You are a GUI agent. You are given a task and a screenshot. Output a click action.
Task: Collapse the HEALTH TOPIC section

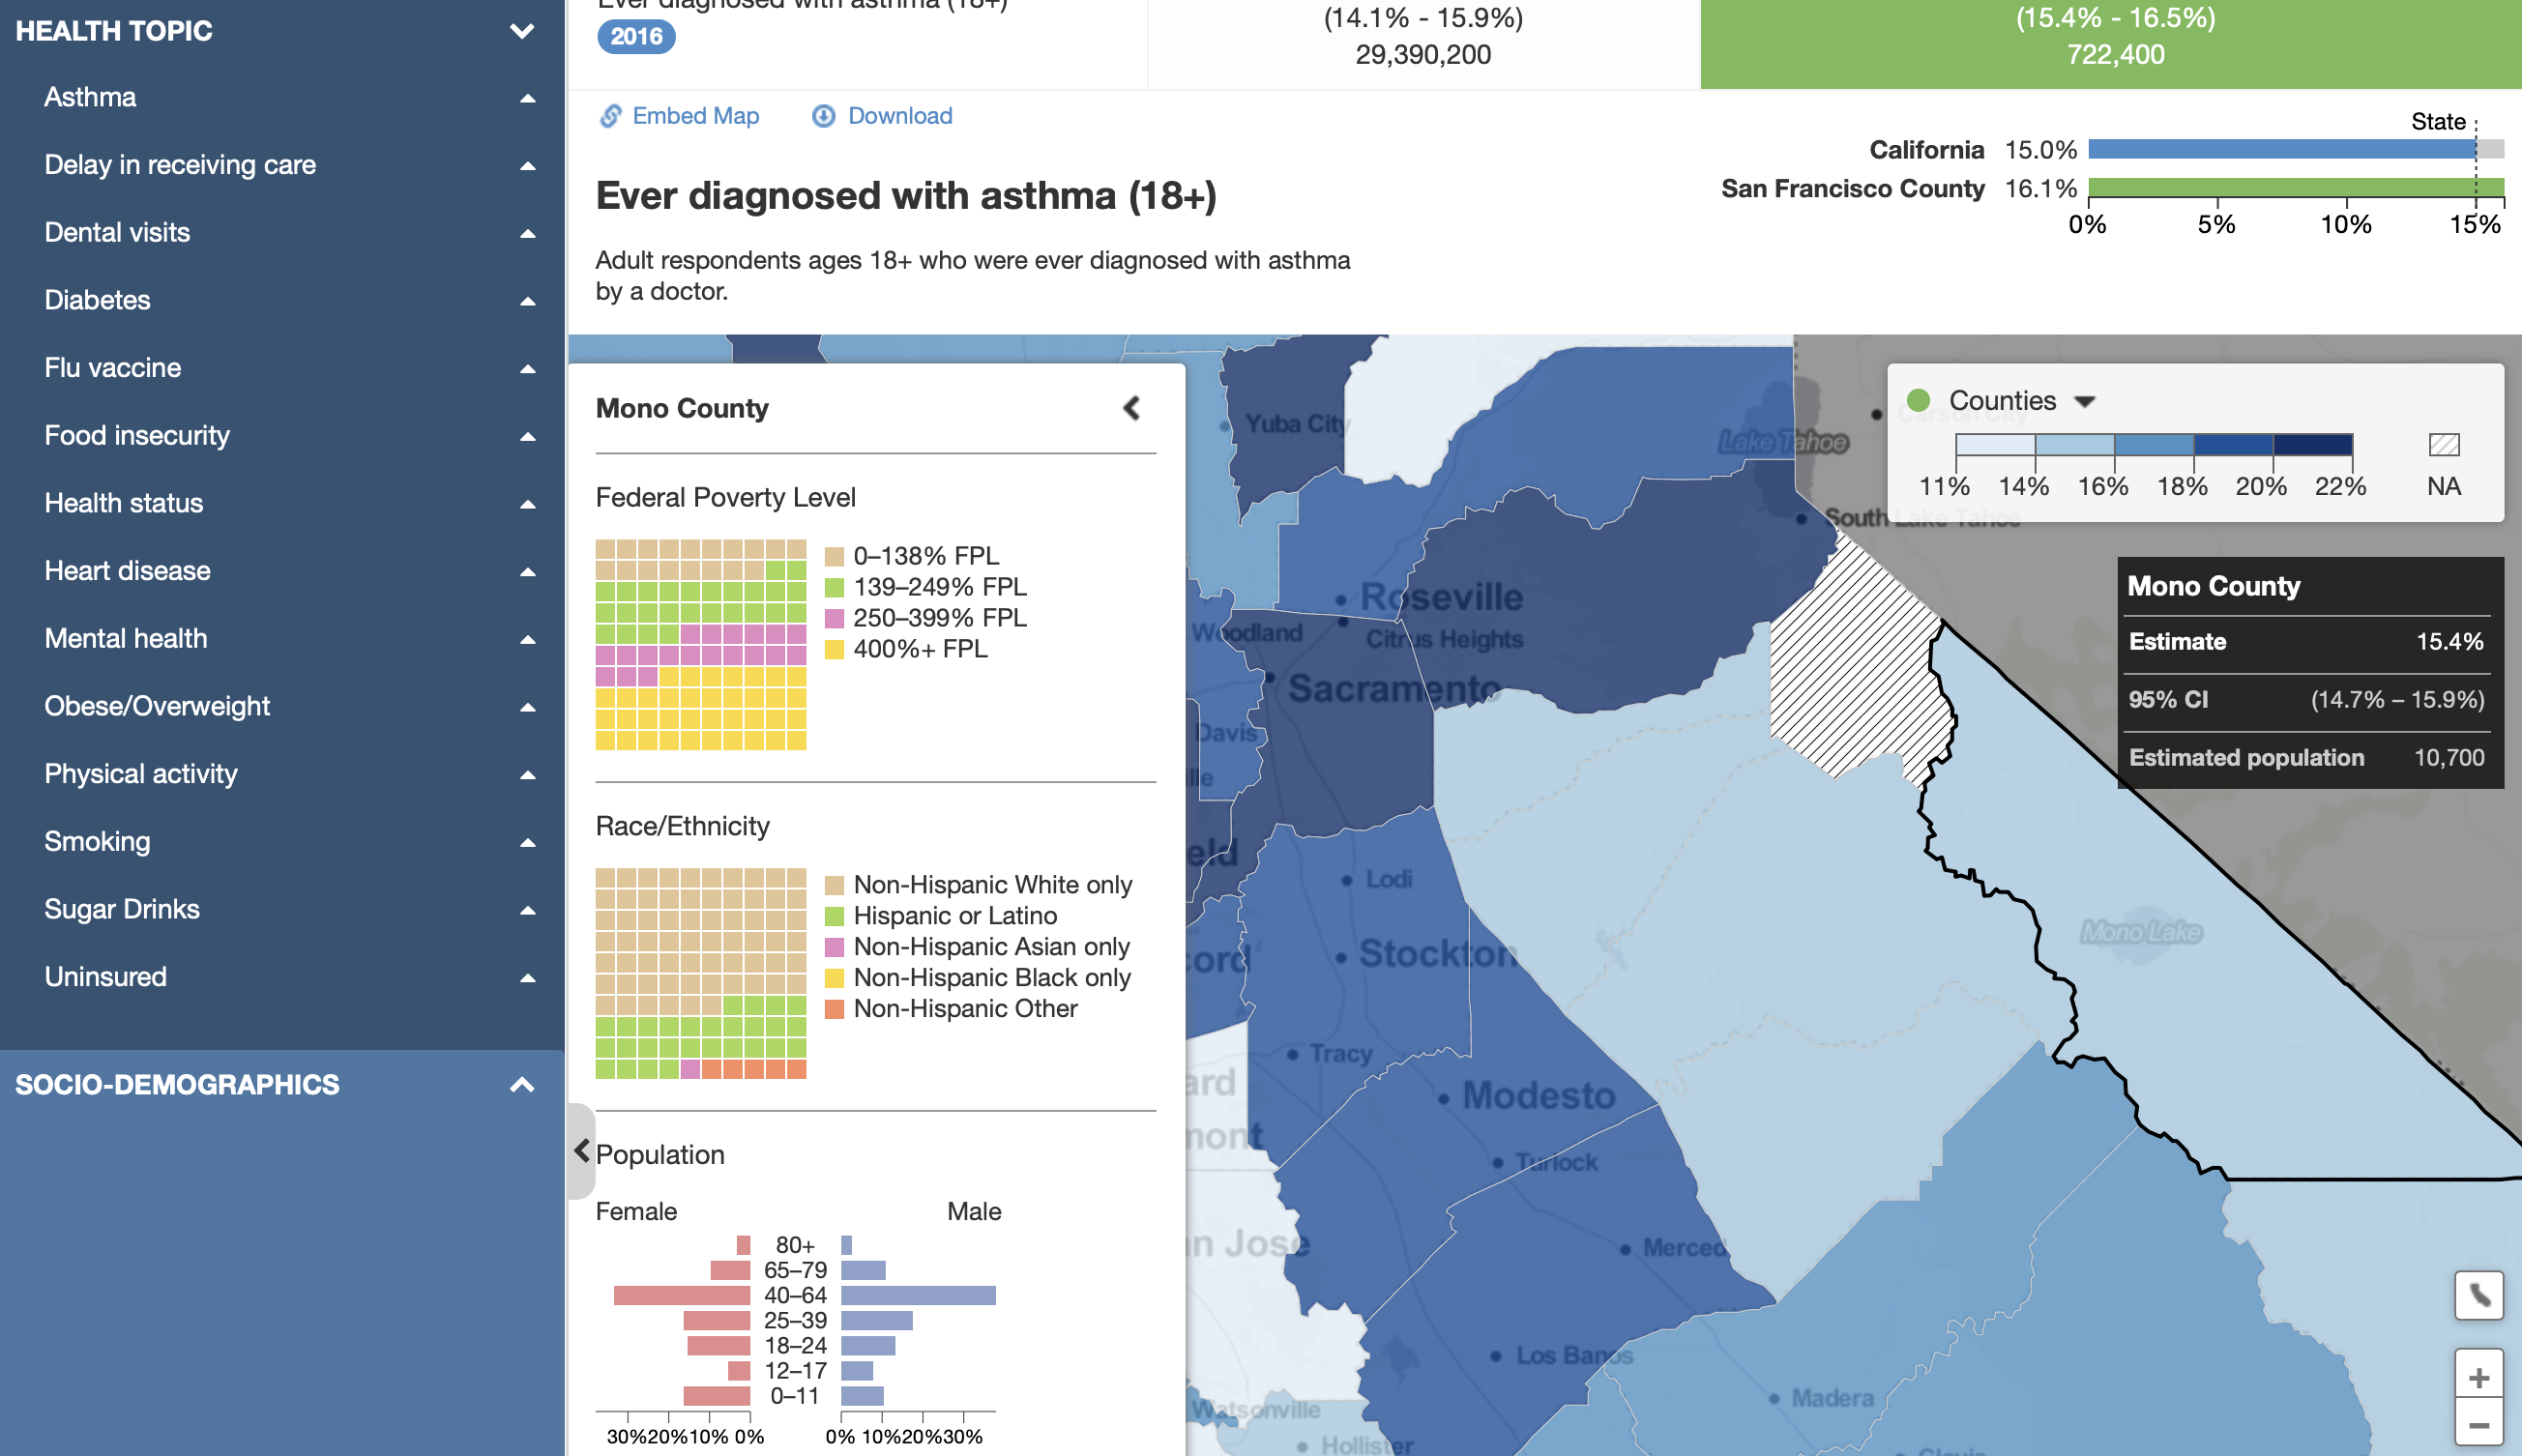pyautogui.click(x=521, y=31)
